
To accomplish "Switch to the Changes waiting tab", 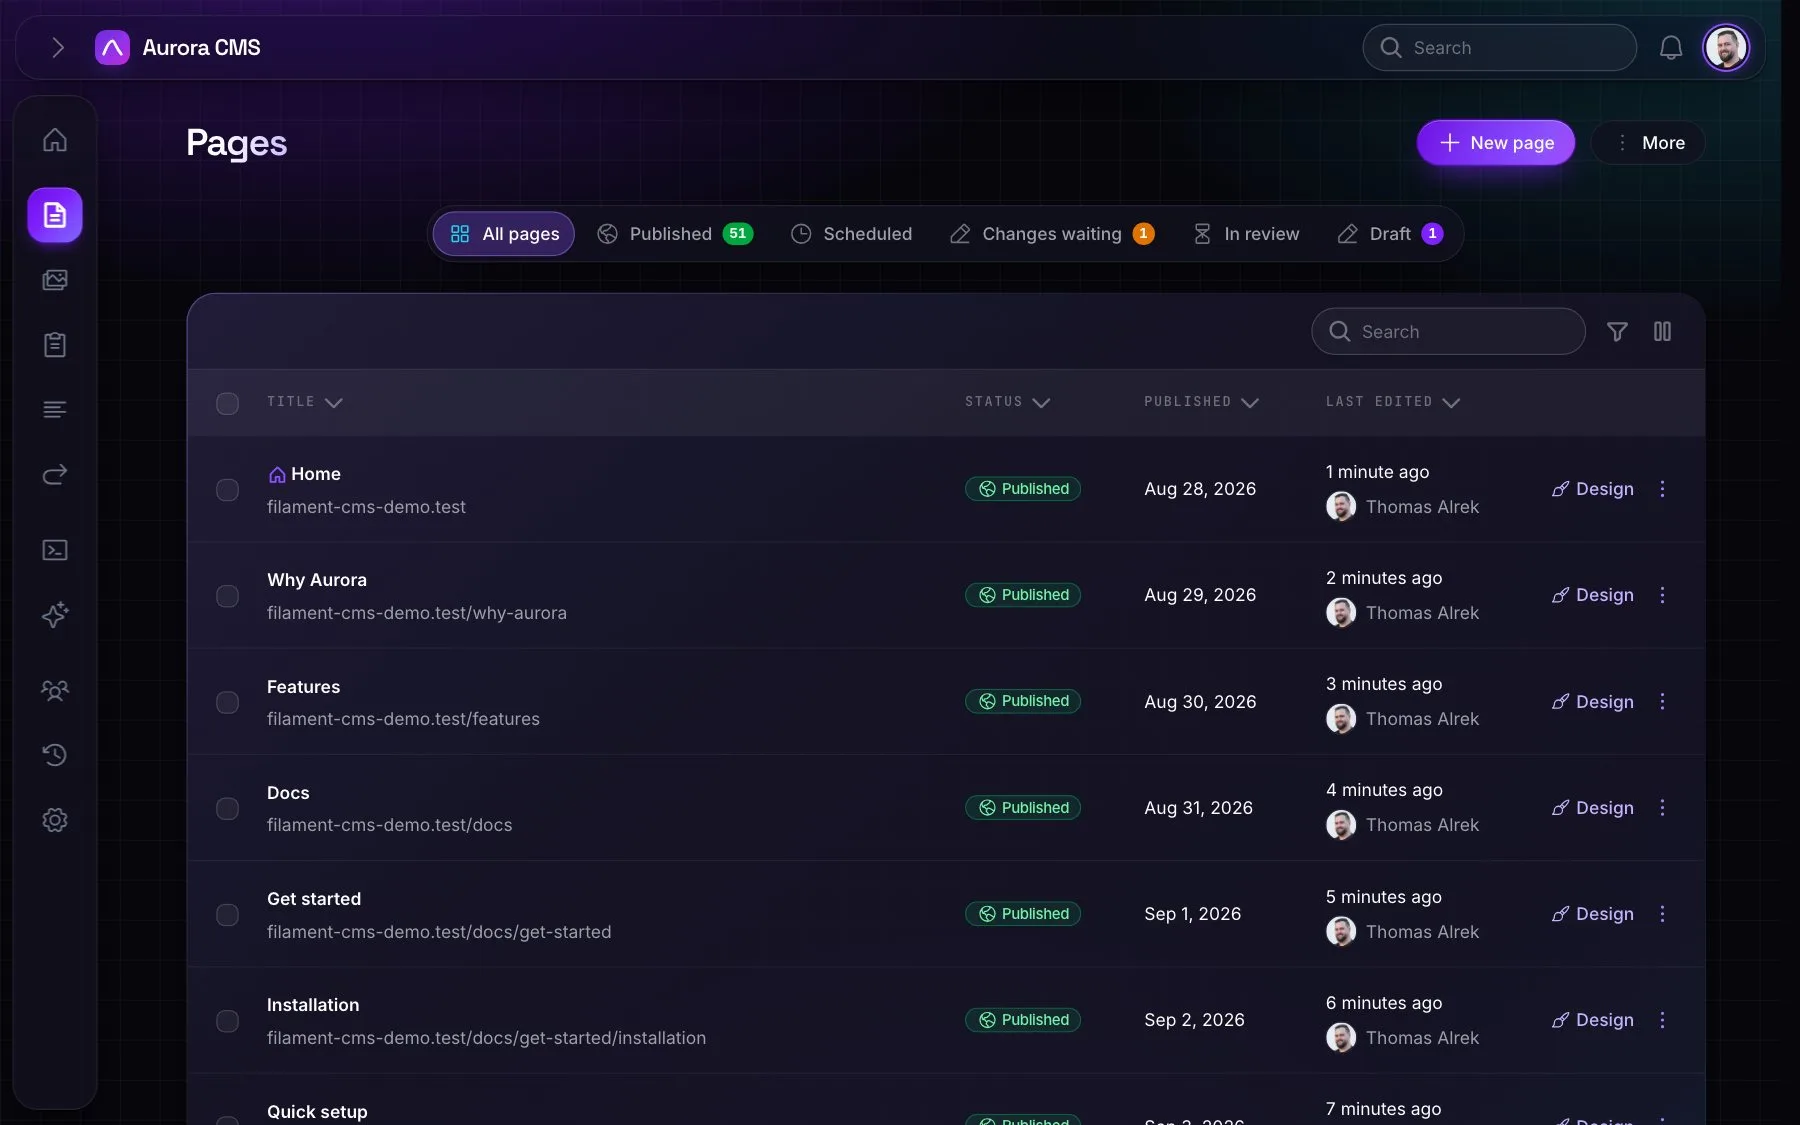I will click(x=1052, y=234).
